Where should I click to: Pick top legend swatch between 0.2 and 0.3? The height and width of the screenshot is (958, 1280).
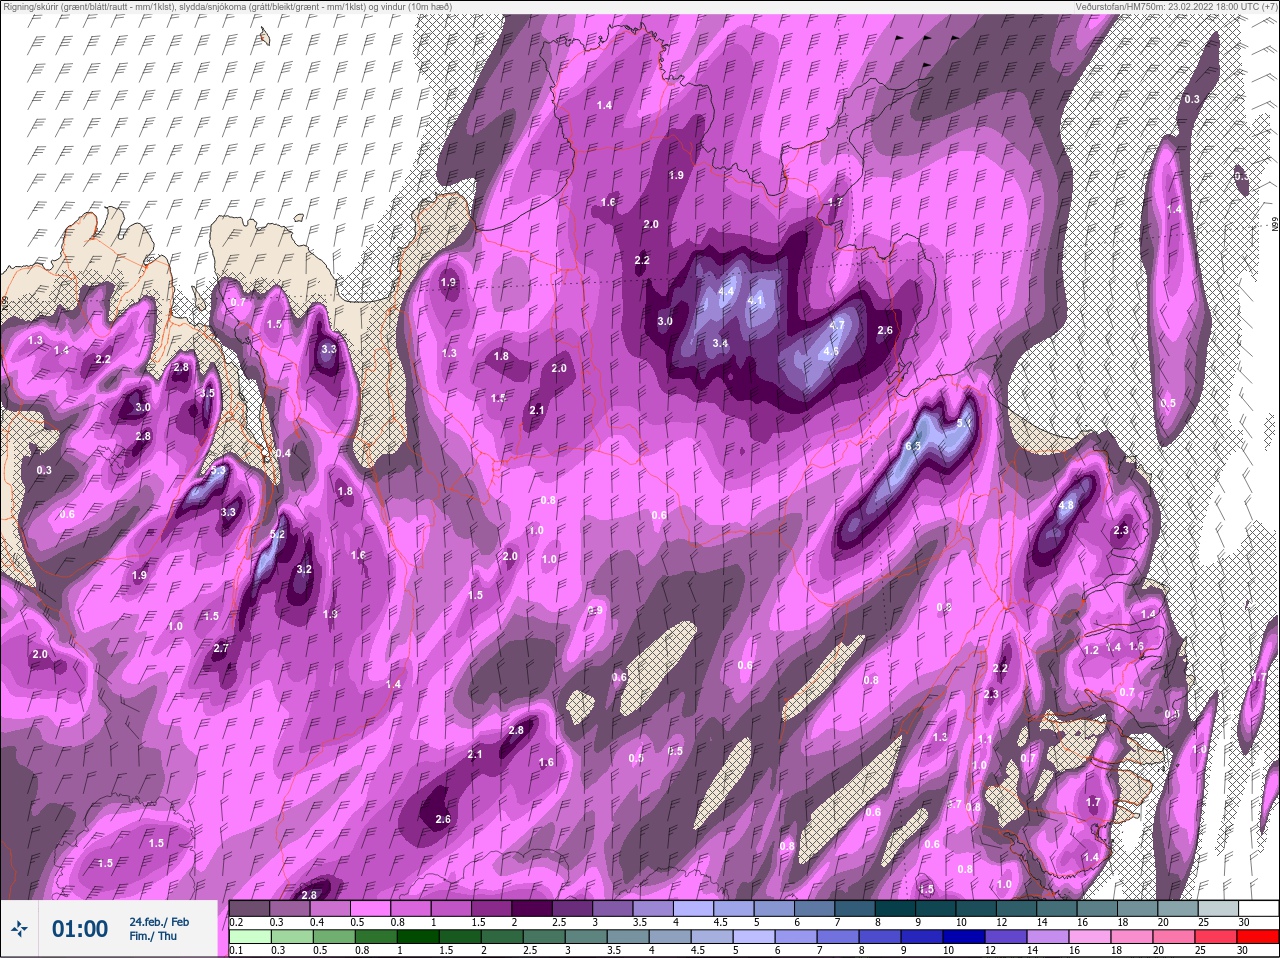(x=250, y=908)
